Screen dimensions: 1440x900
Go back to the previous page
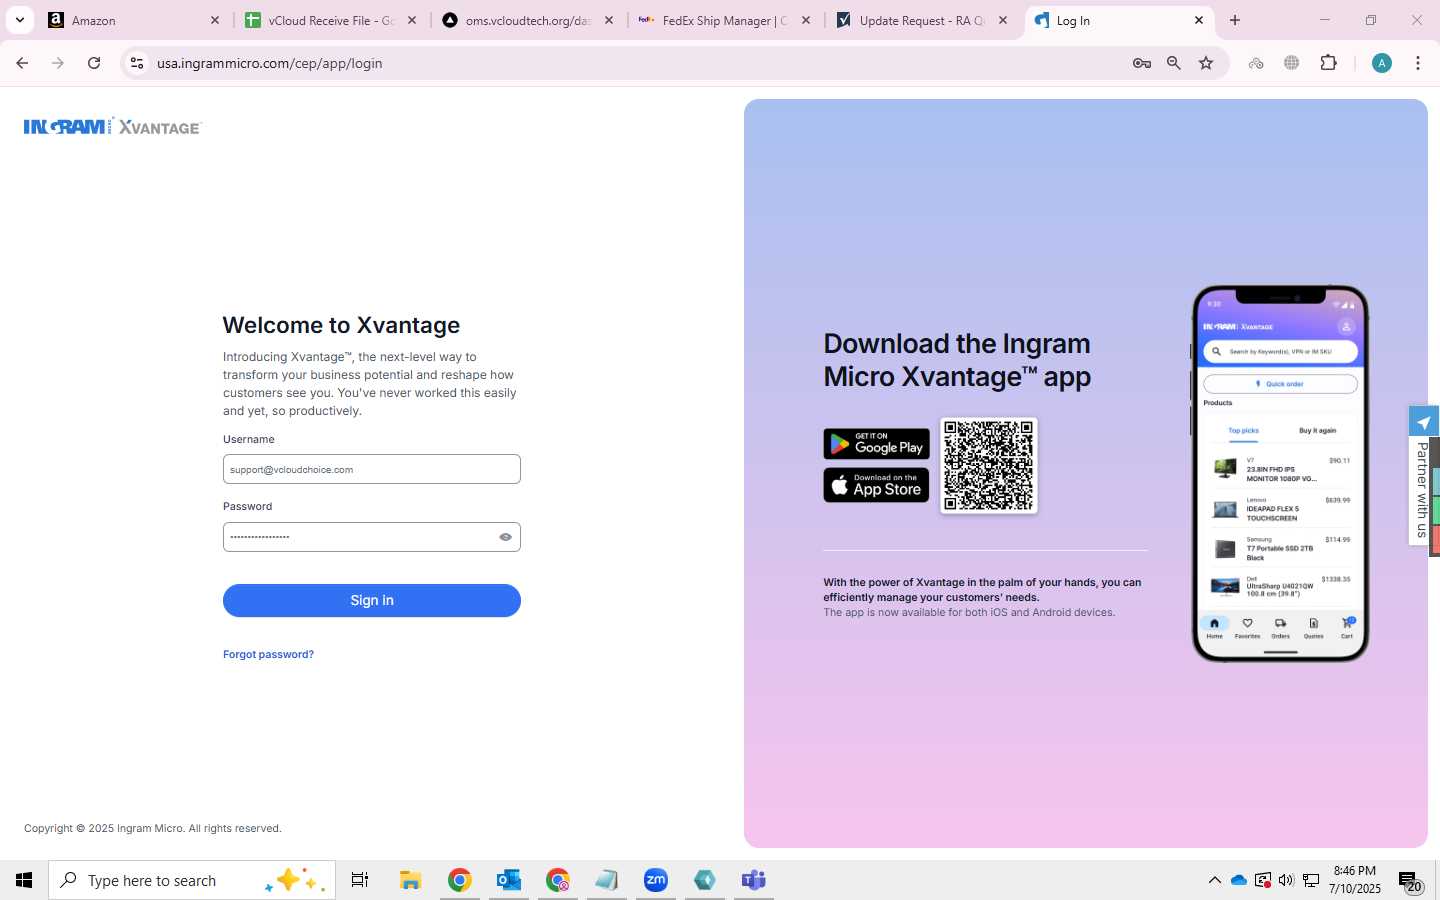click(x=22, y=63)
